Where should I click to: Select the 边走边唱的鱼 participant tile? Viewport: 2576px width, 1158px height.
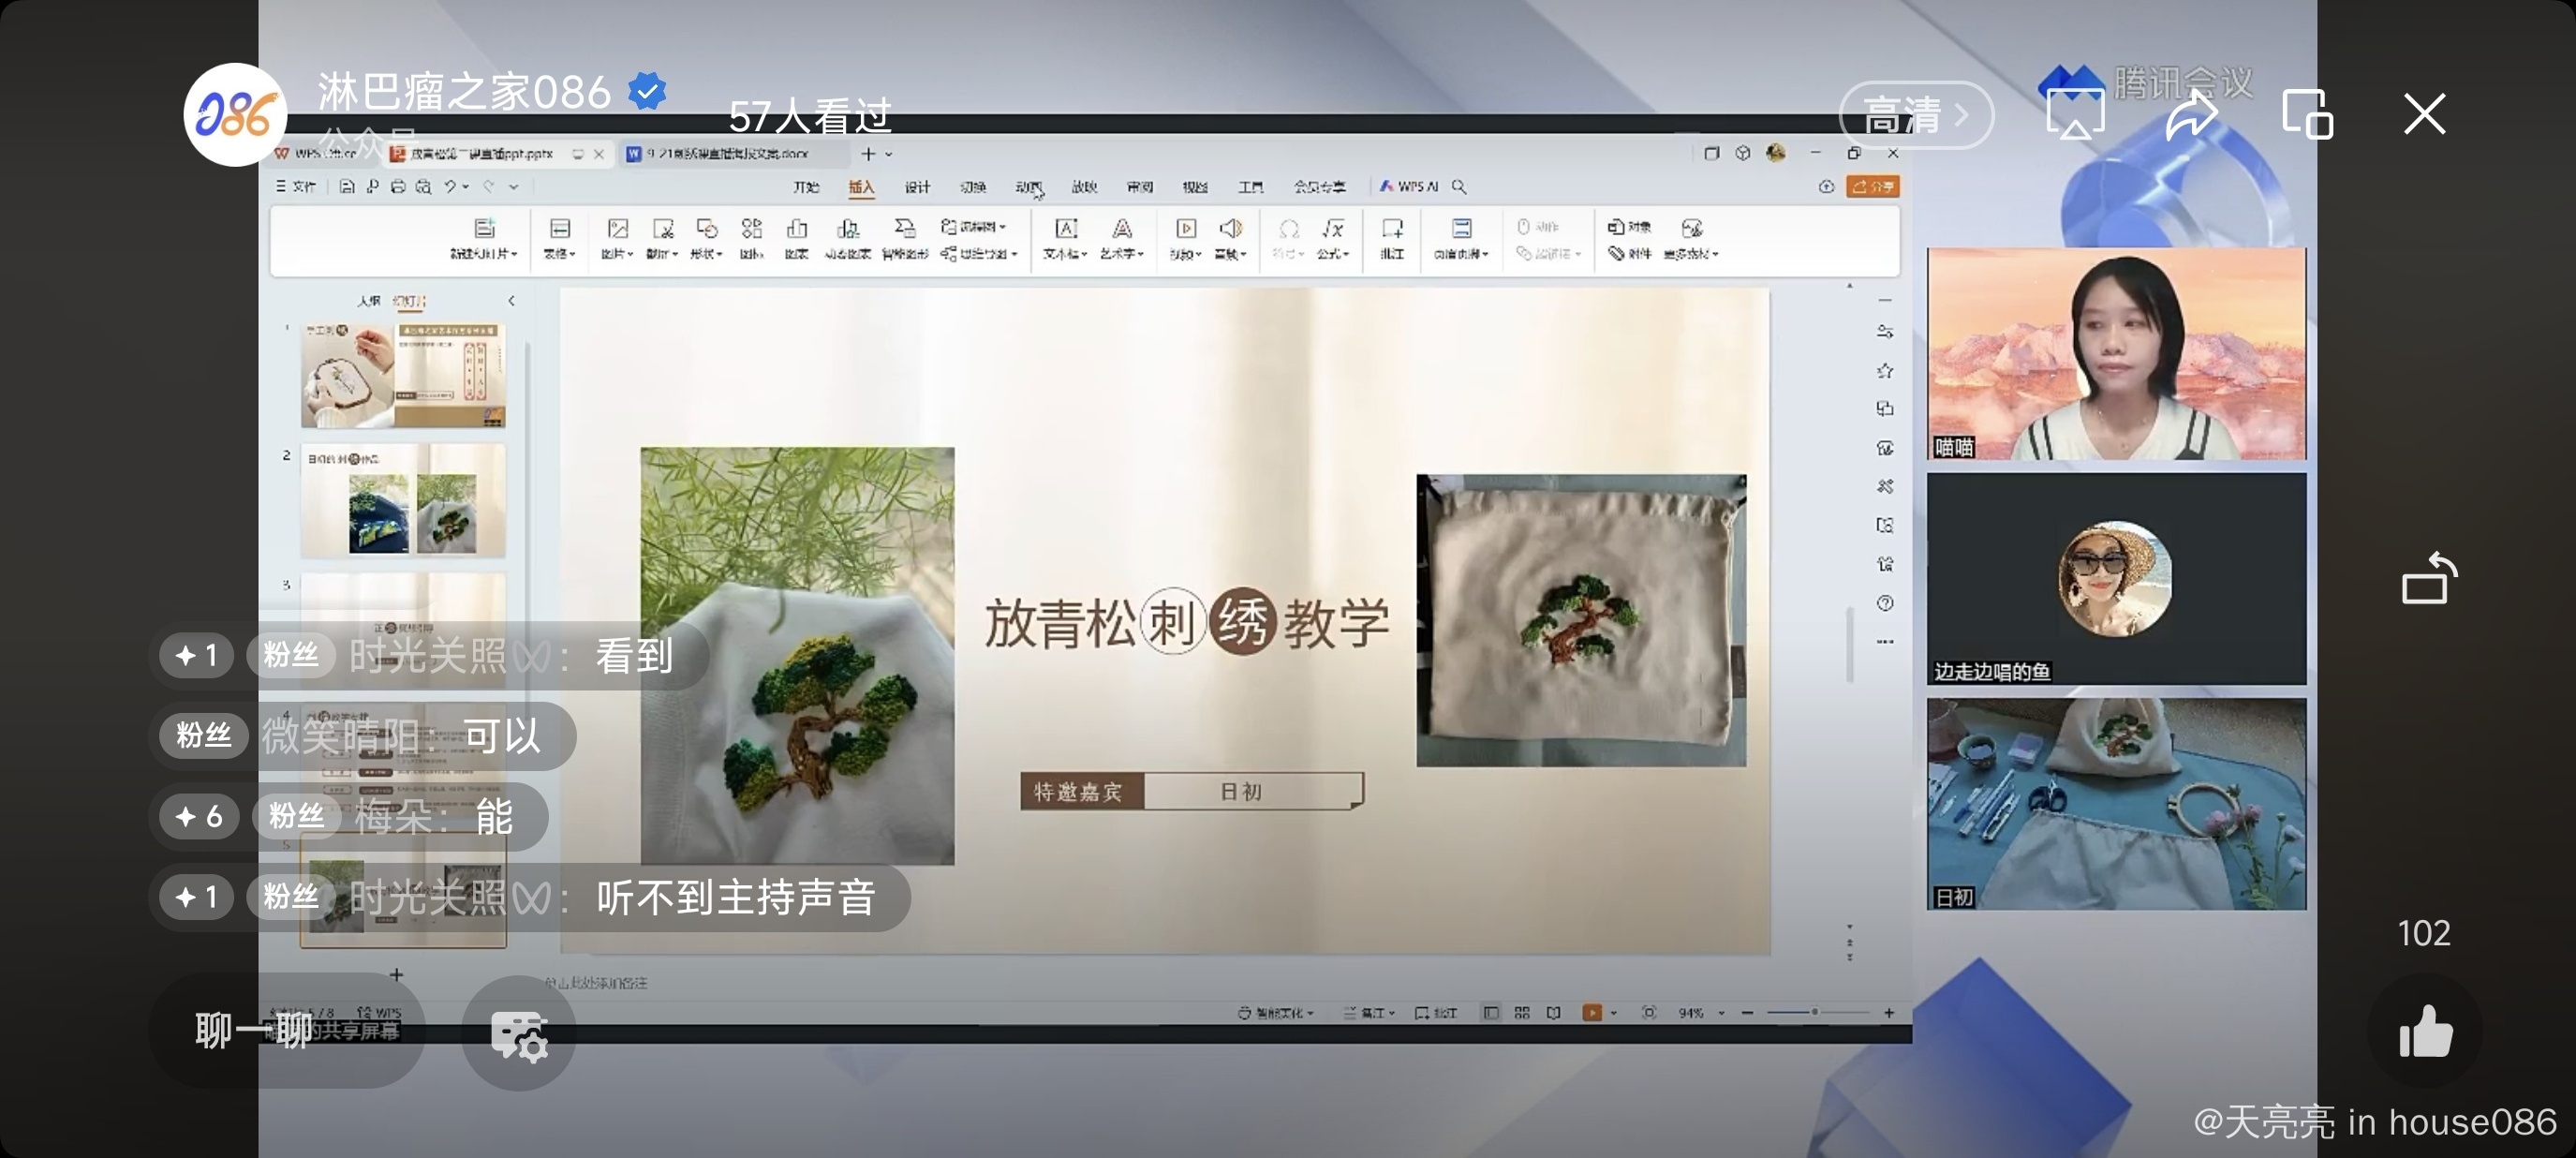point(2116,578)
